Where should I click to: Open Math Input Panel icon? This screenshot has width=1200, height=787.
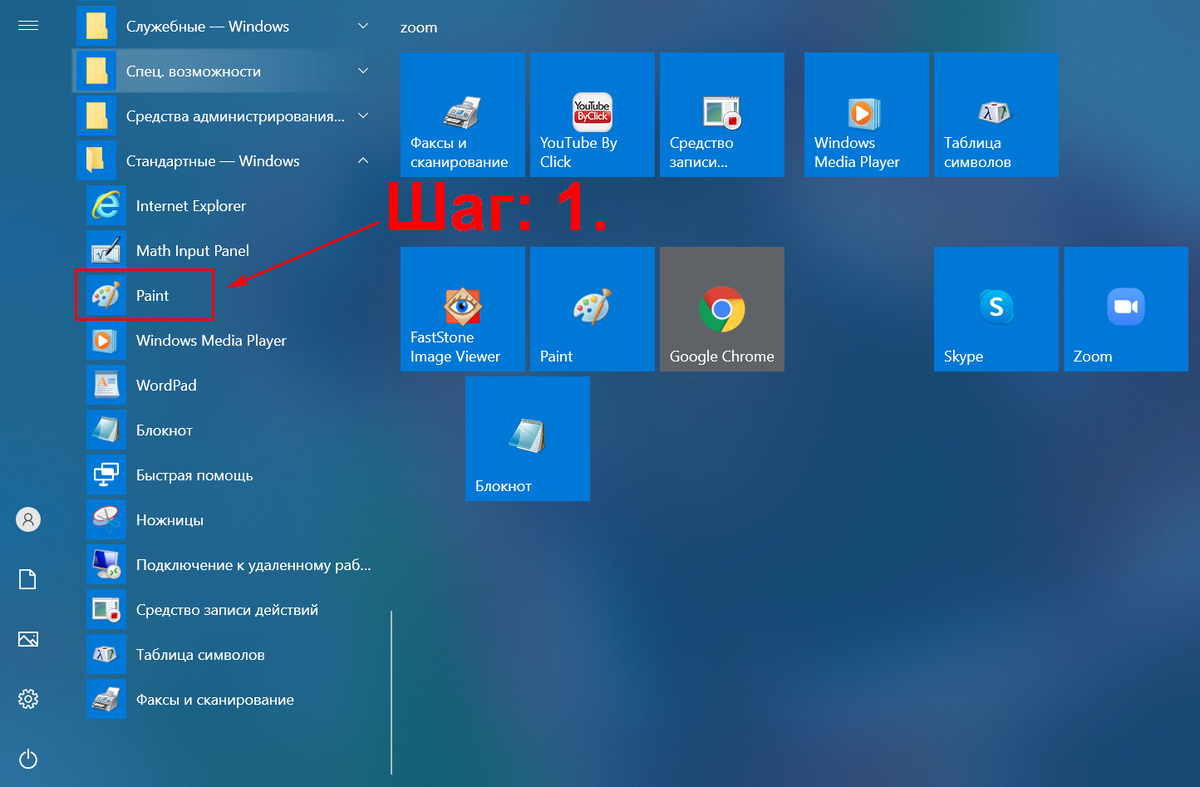pyautogui.click(x=106, y=251)
